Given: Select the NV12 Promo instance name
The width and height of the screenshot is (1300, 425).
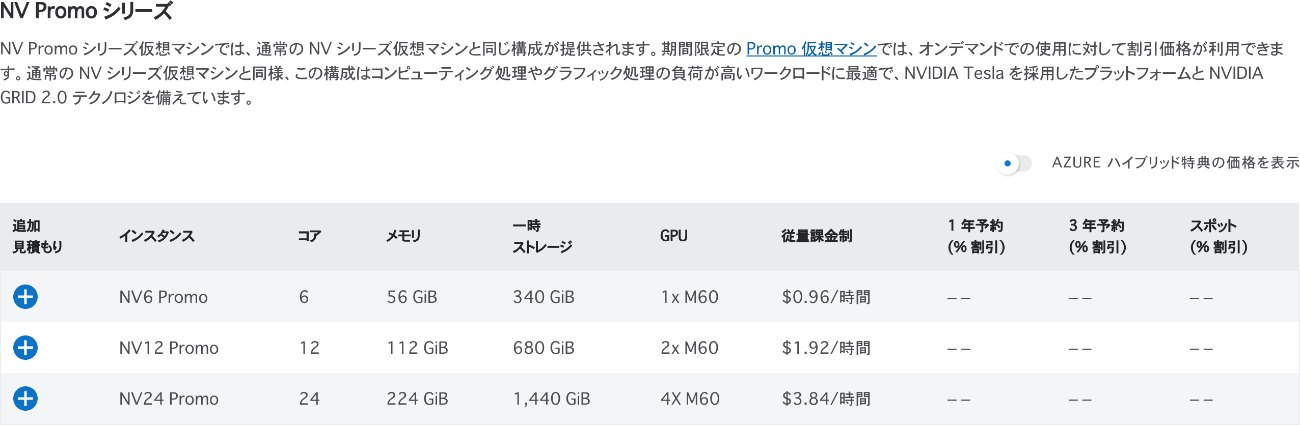Looking at the screenshot, I should coord(168,348).
